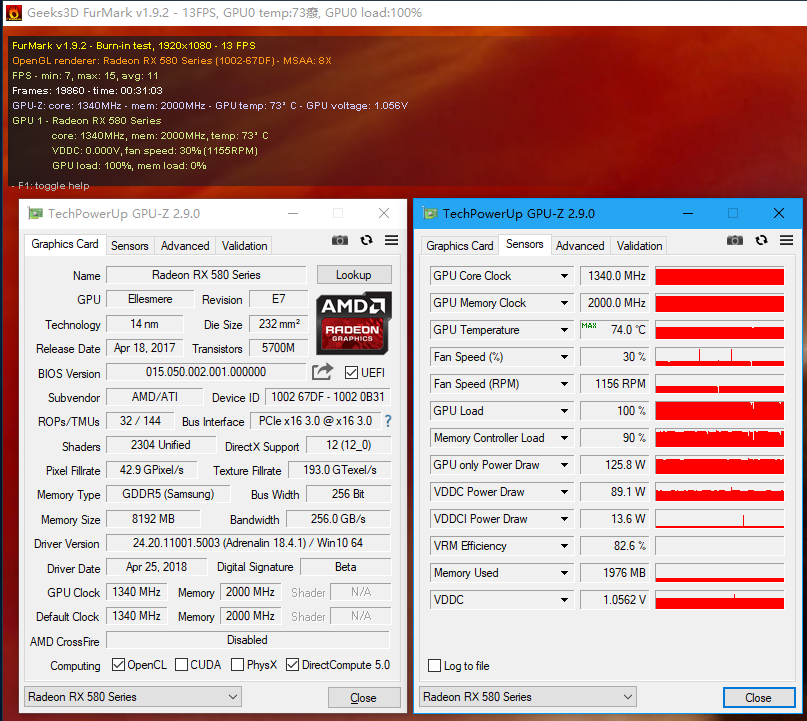Screen dimensions: 807x721
Task: Toggle the UEFI checkbox
Action: pos(352,373)
